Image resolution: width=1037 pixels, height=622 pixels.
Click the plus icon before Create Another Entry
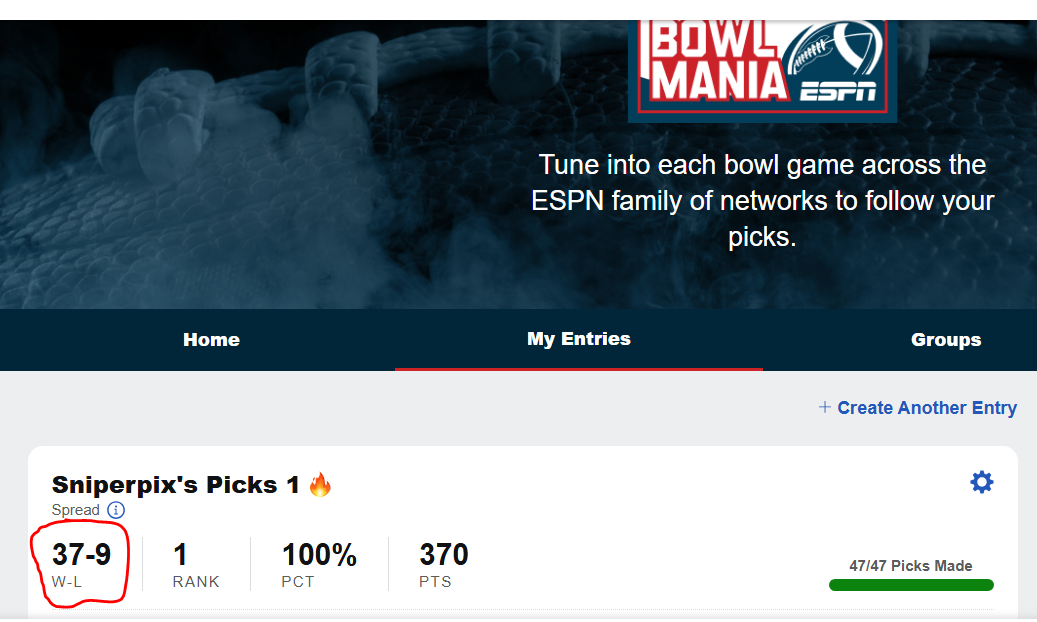(825, 407)
